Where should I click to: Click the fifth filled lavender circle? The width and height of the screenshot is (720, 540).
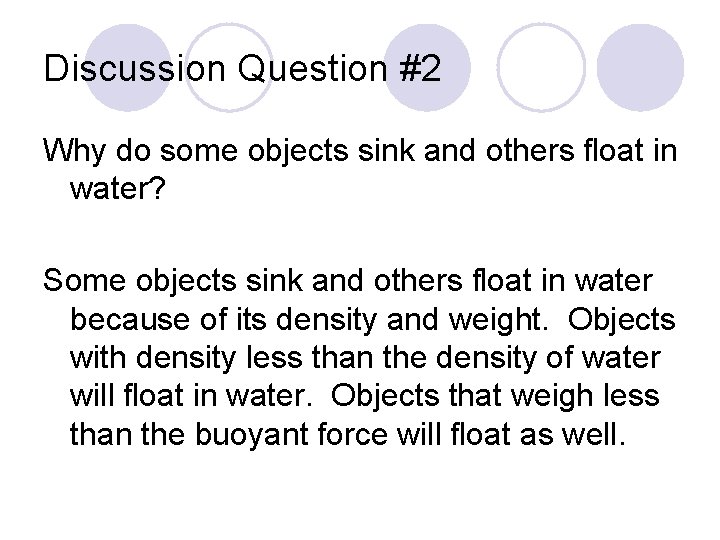coord(640,68)
